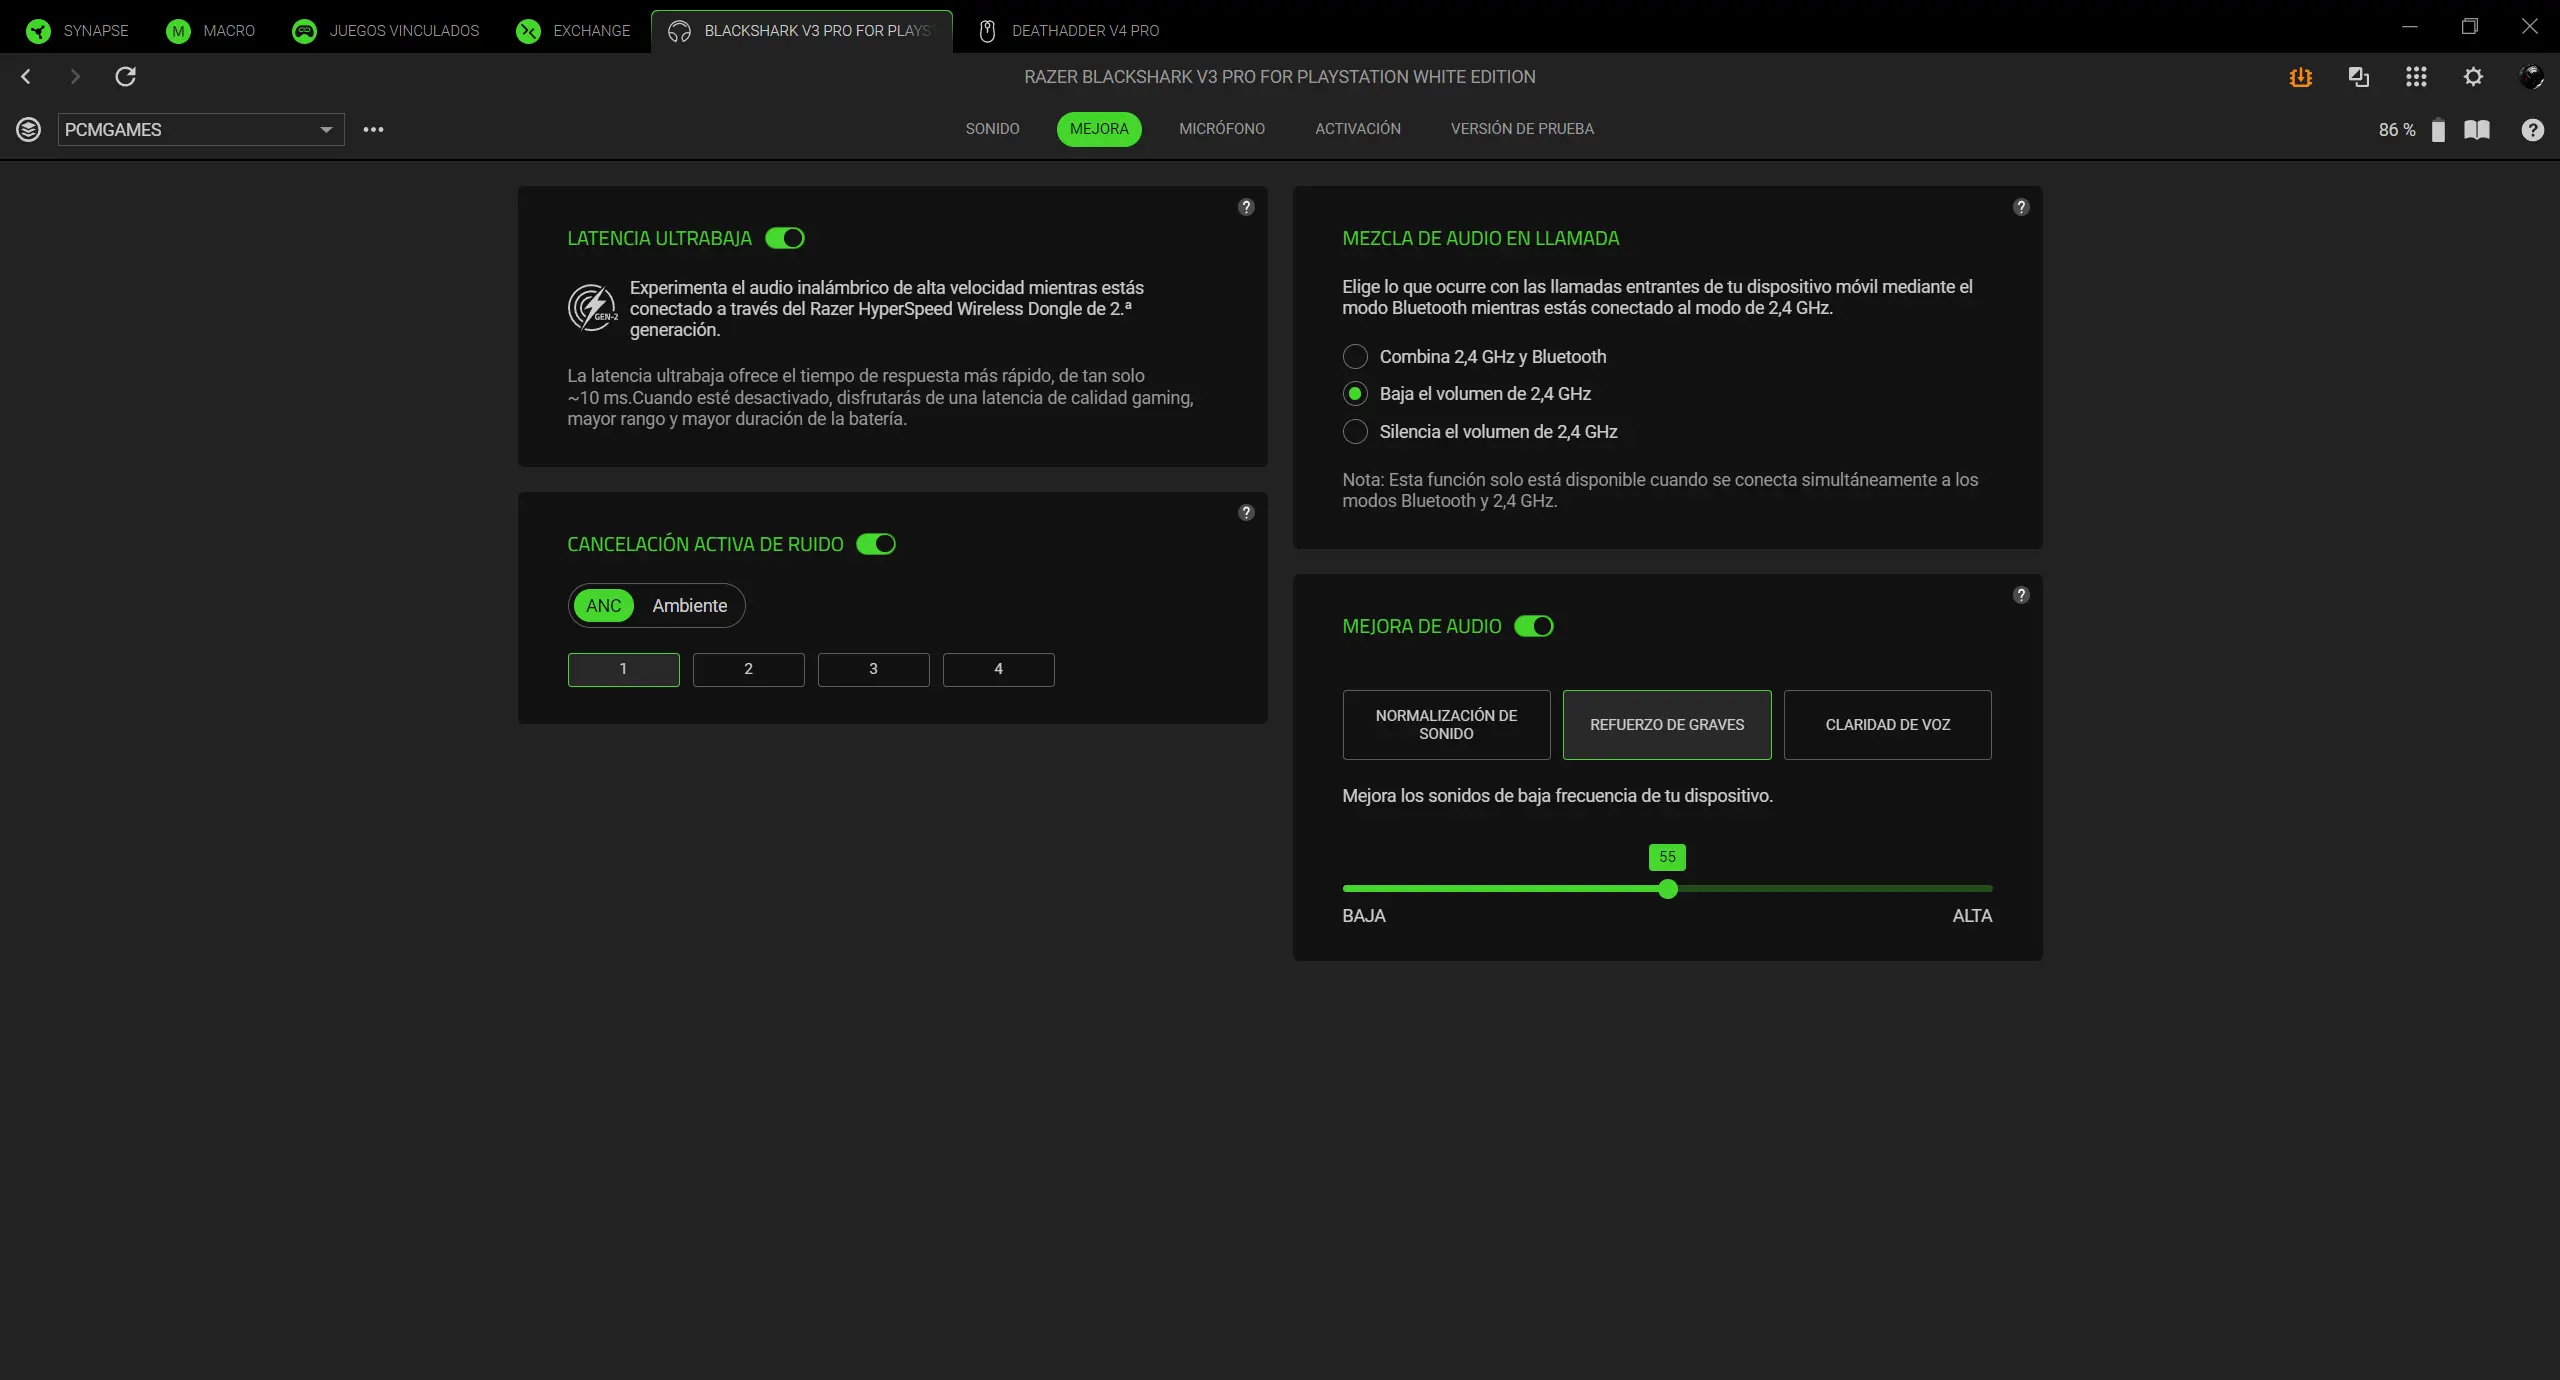Set ANC level to 3

874,670
